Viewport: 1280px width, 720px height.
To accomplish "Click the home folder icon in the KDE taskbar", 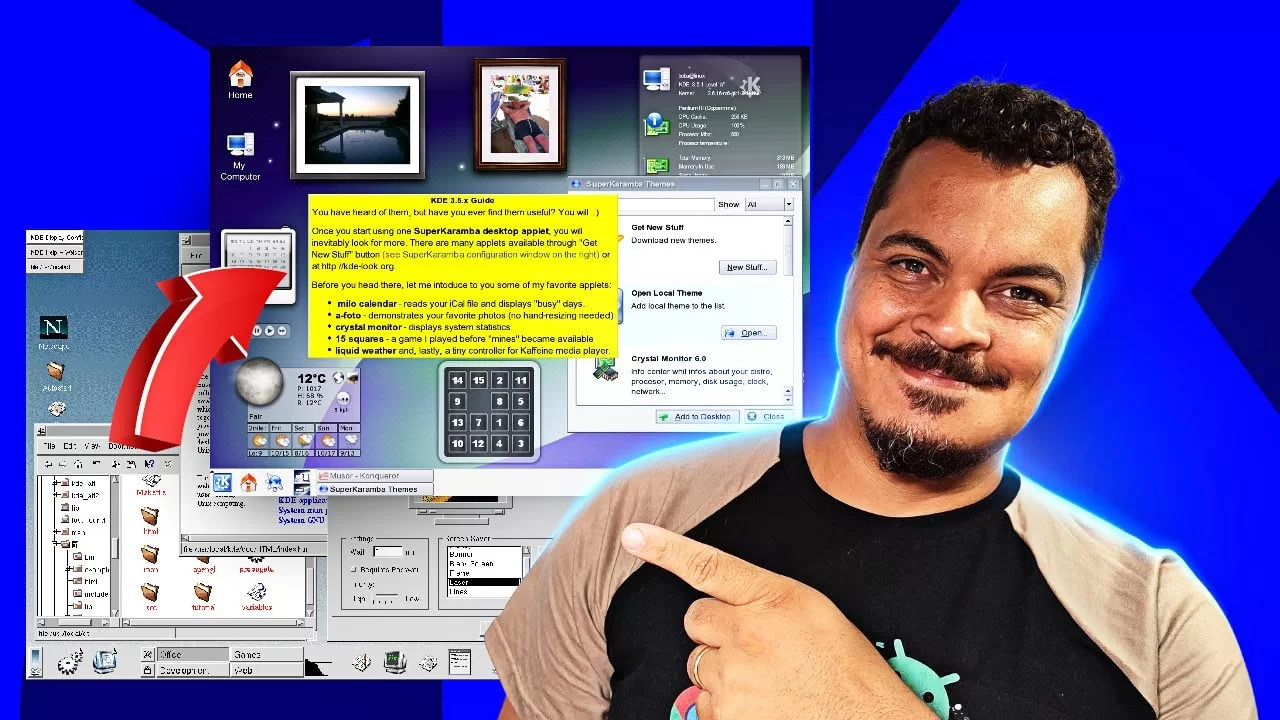I will [248, 483].
